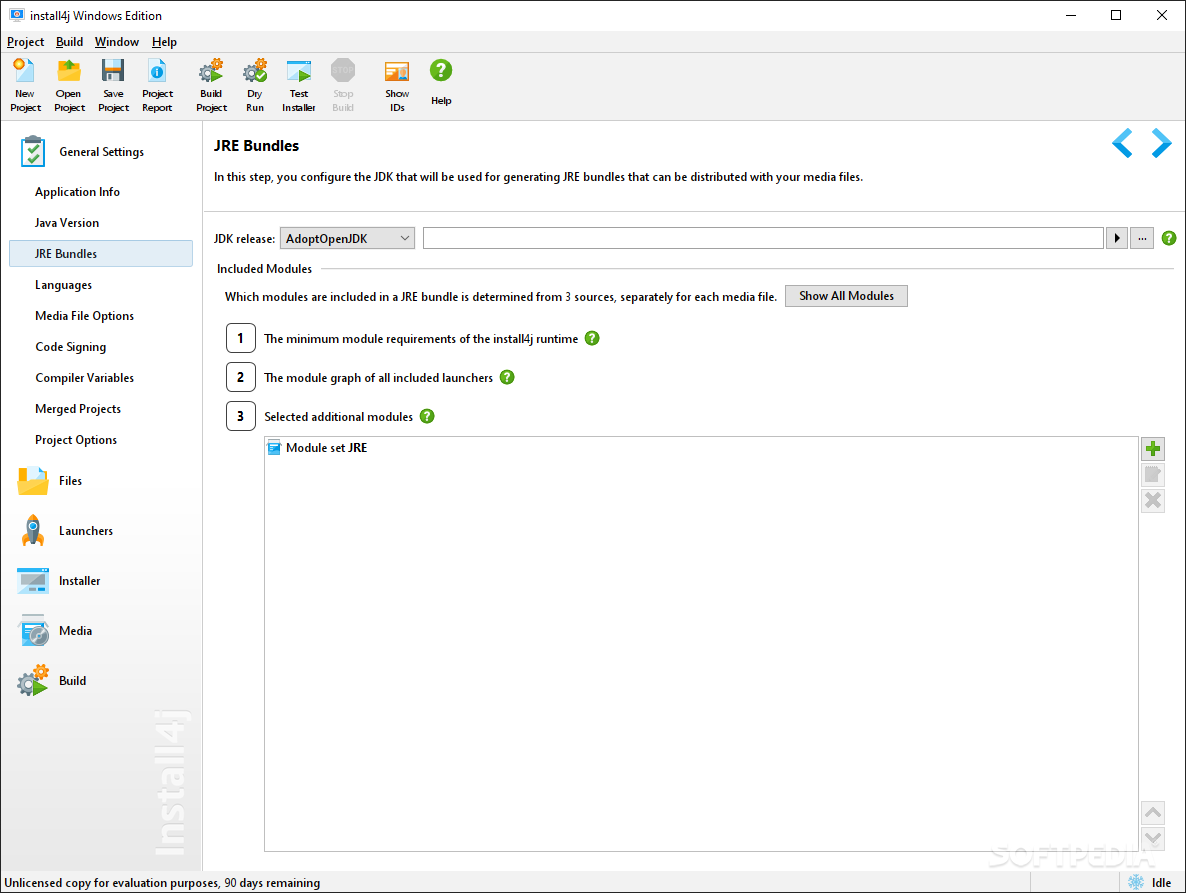Viewport: 1186px width, 893px height.
Task: Move the selected module up
Action: point(1153,813)
